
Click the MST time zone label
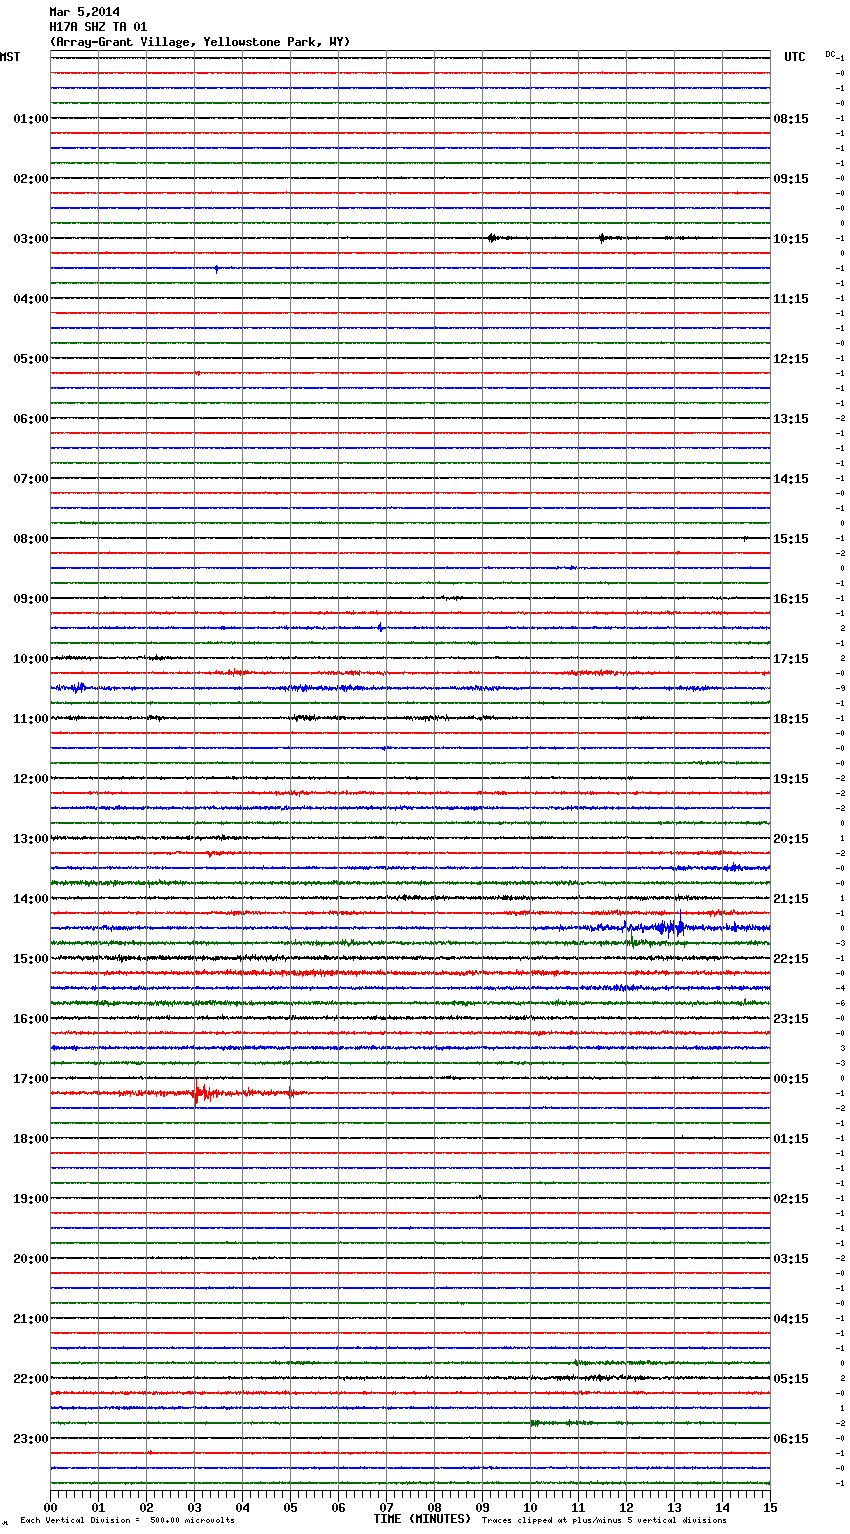[x=10, y=57]
